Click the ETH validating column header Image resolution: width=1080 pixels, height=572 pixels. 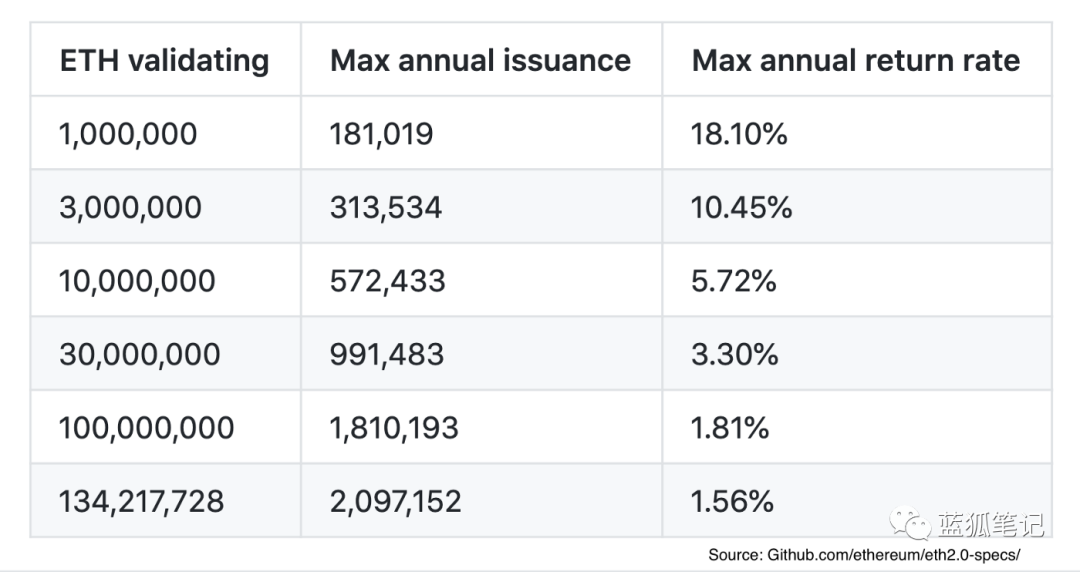pyautogui.click(x=164, y=60)
